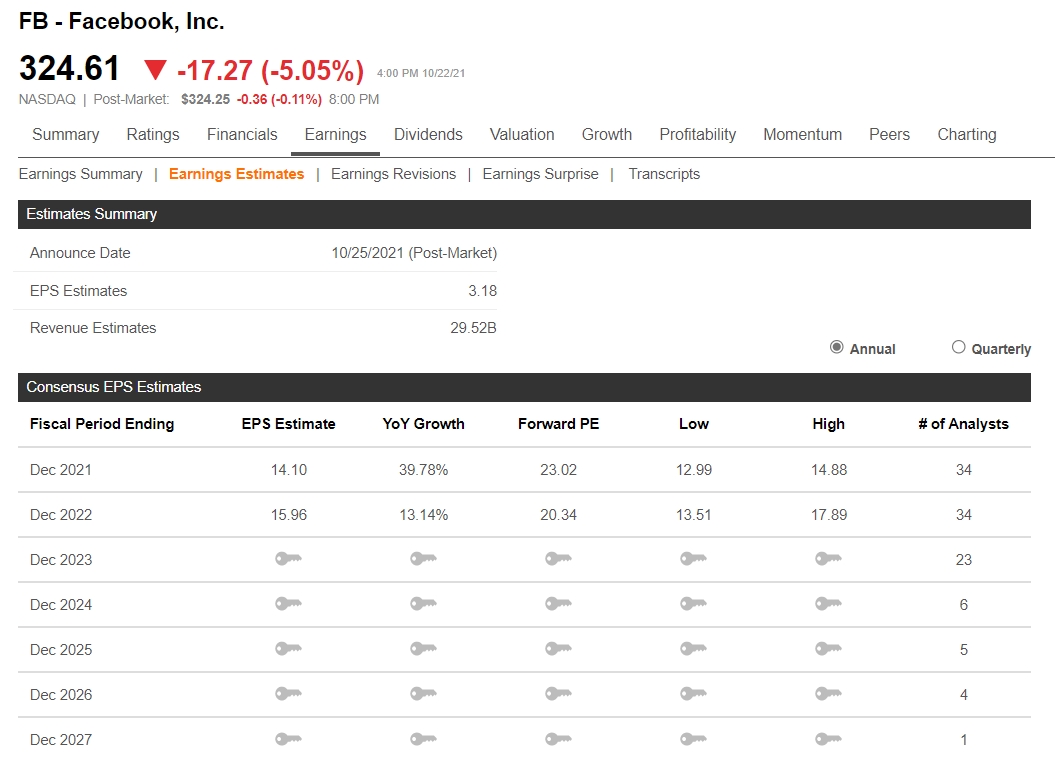Click the key icon for Dec 2023 YoY Growth

click(x=424, y=559)
